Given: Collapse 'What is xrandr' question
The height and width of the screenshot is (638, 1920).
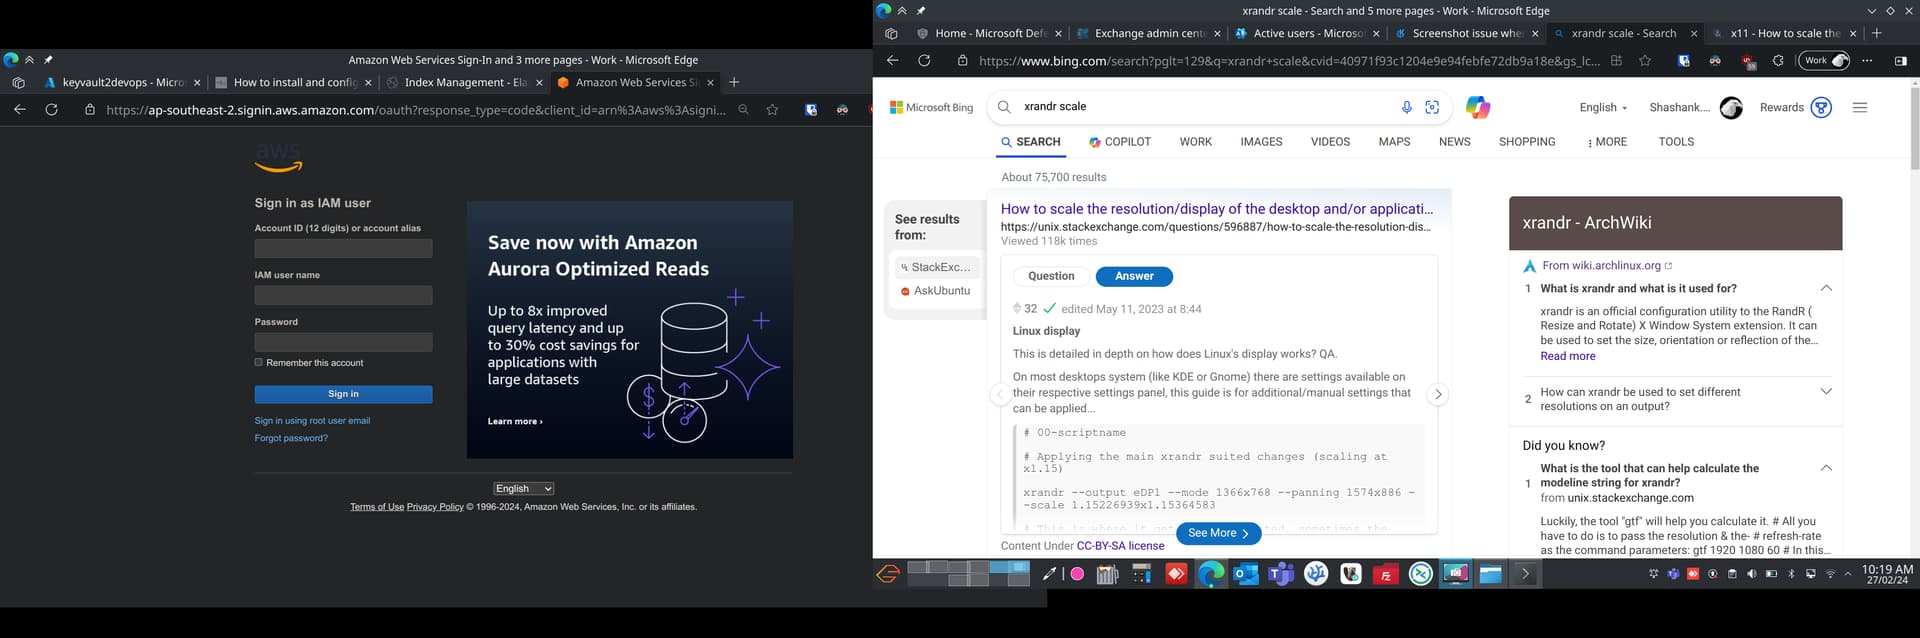Looking at the screenshot, I should click(x=1826, y=288).
